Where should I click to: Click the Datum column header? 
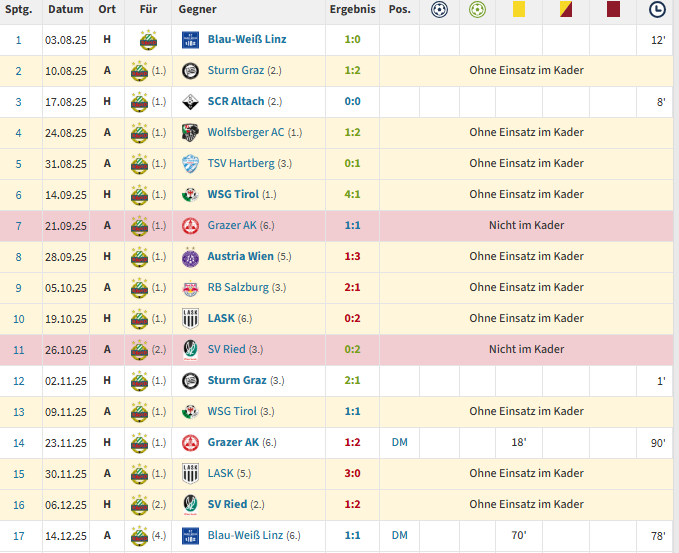pos(64,10)
